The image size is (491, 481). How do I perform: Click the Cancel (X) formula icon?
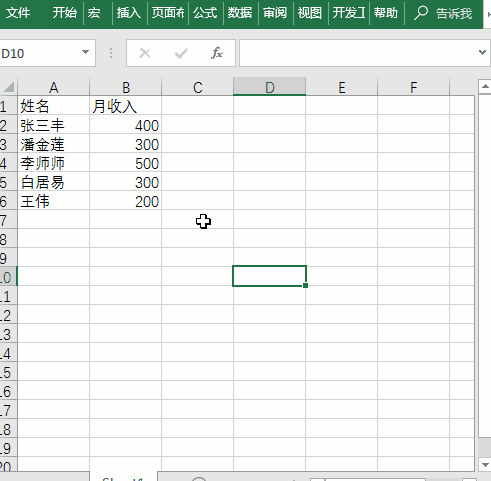pyautogui.click(x=145, y=53)
